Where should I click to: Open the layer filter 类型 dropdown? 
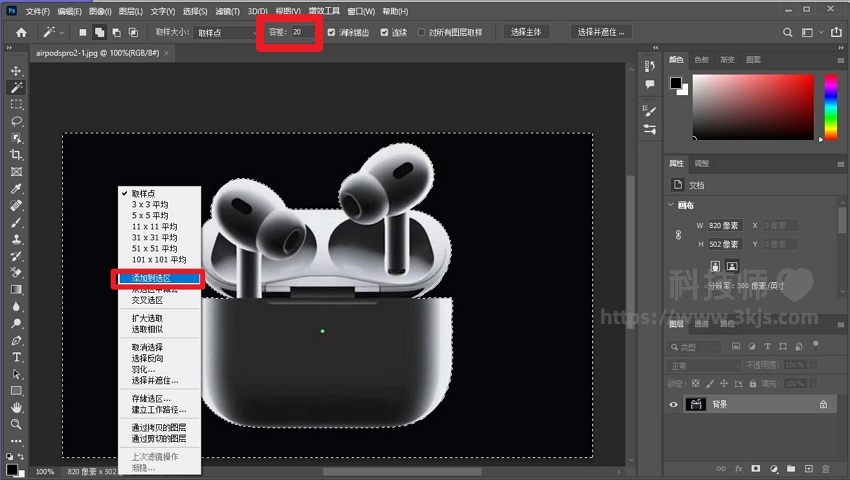pyautogui.click(x=694, y=347)
